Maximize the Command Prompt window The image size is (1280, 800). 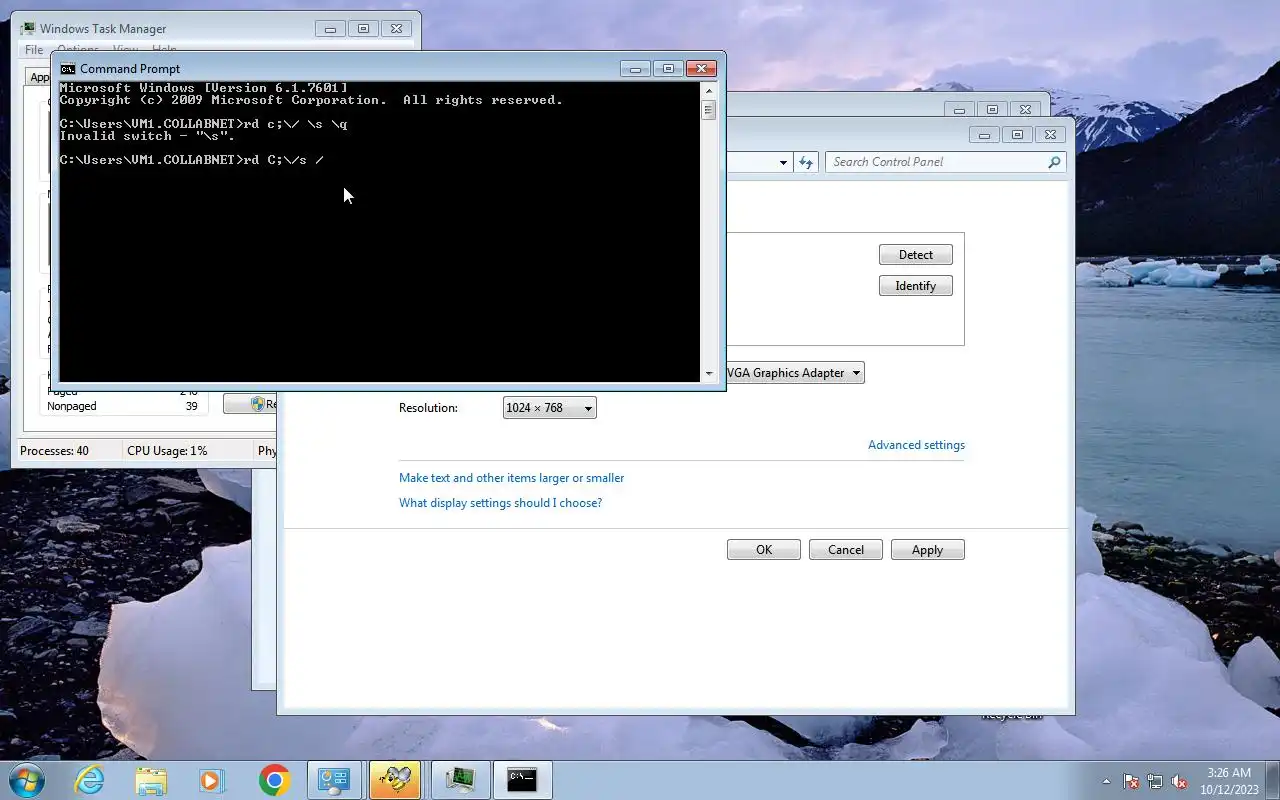click(668, 69)
